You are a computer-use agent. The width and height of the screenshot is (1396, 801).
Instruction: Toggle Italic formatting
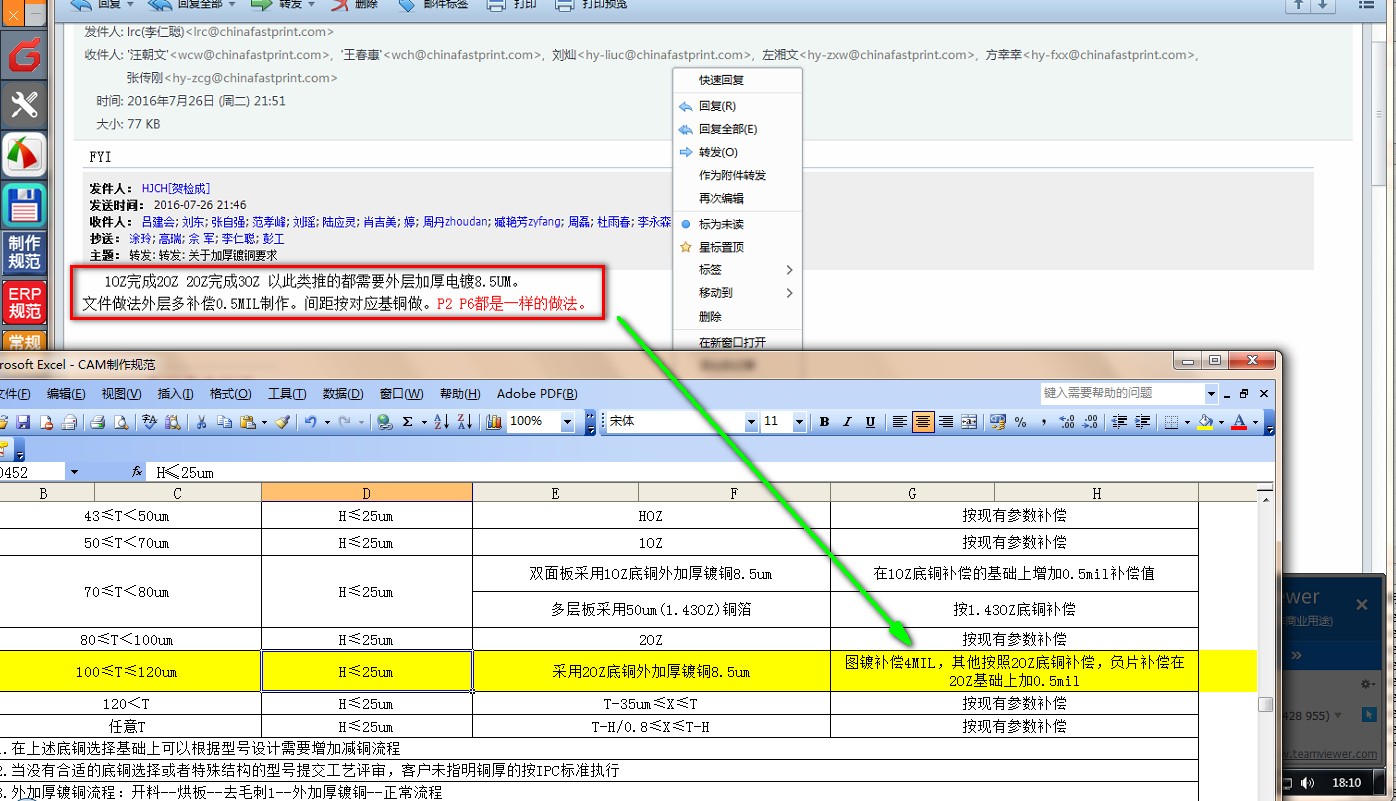pyautogui.click(x=847, y=422)
